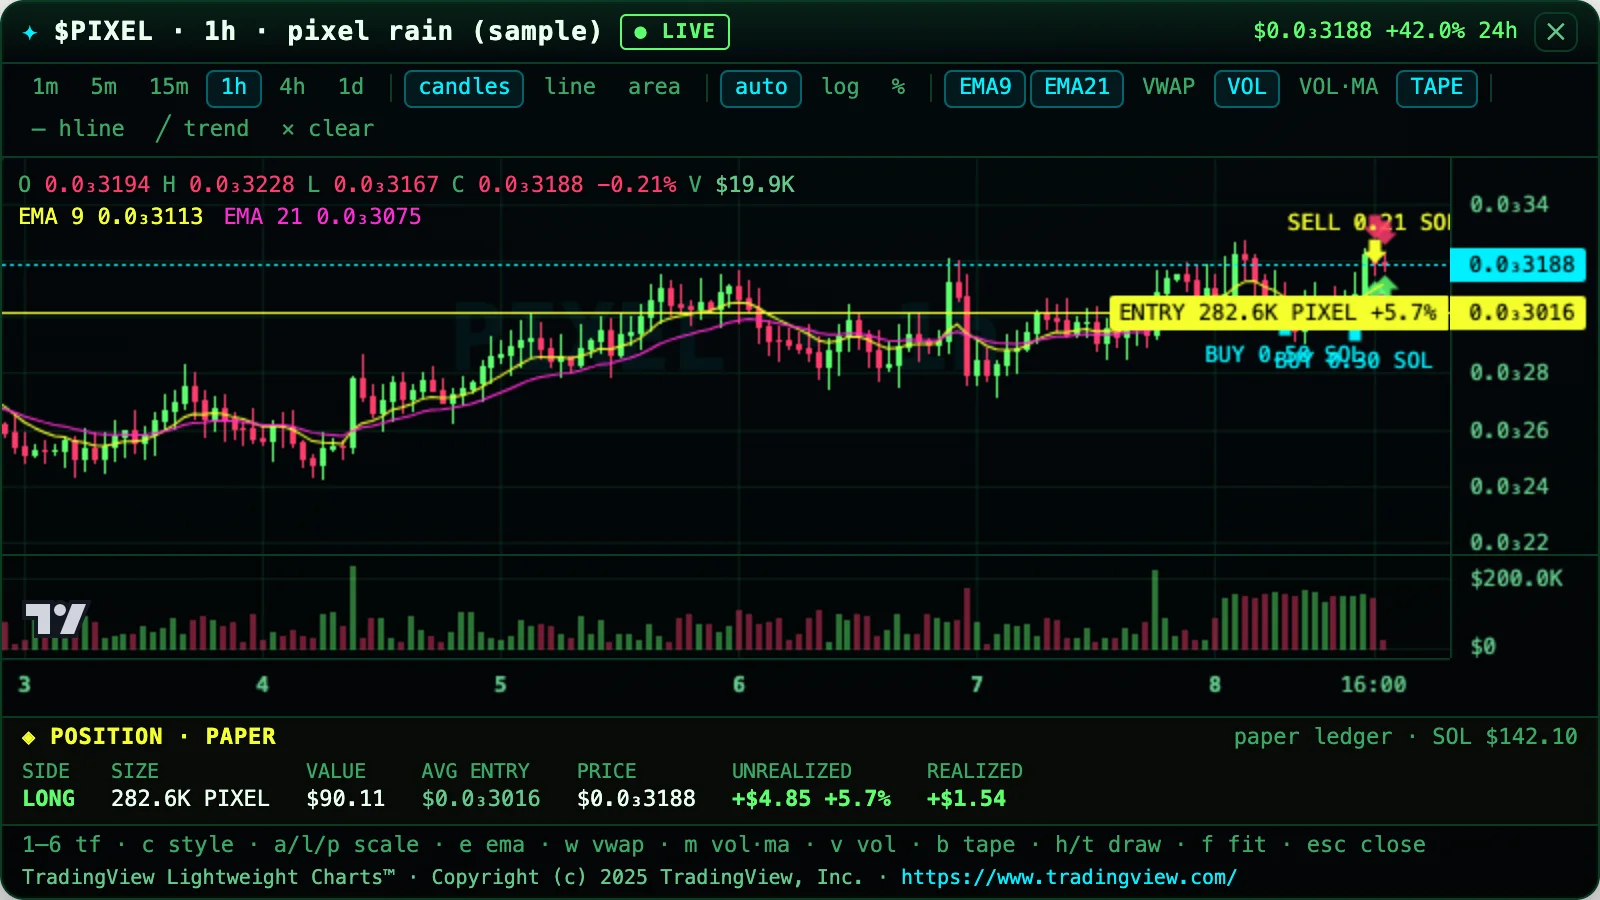Set price scale to log
Viewport: 1600px width, 900px height.
(x=840, y=87)
